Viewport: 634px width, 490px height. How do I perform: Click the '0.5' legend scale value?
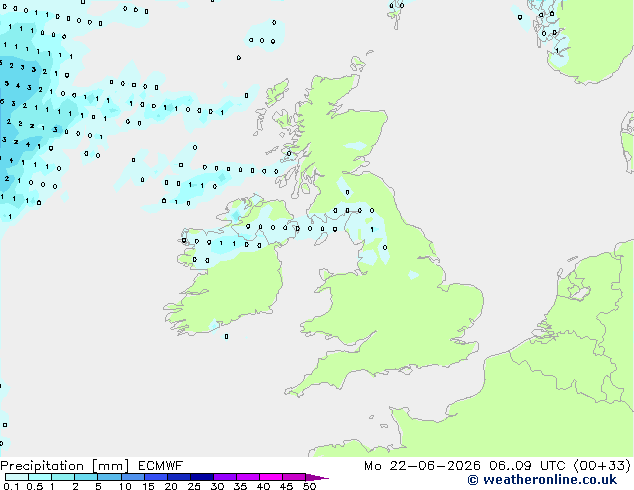tap(34, 486)
